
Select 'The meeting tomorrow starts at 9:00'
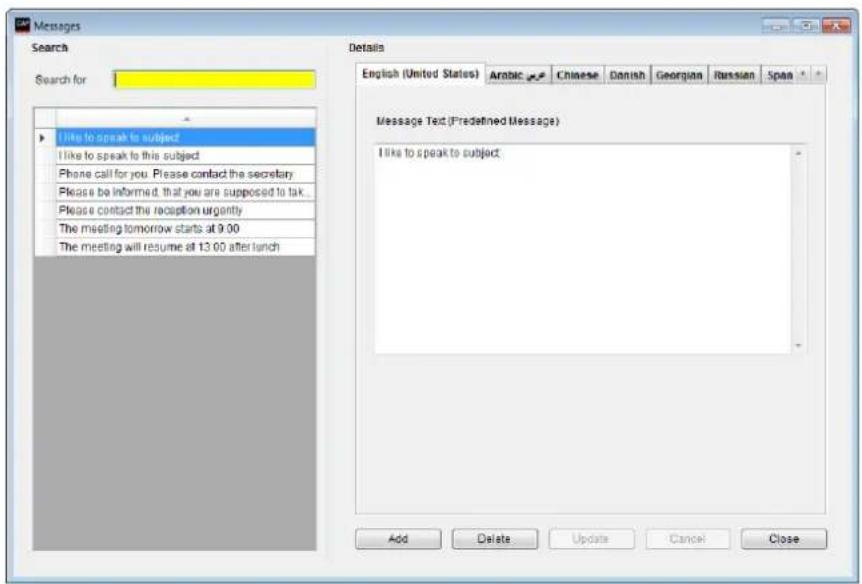pyautogui.click(x=186, y=228)
